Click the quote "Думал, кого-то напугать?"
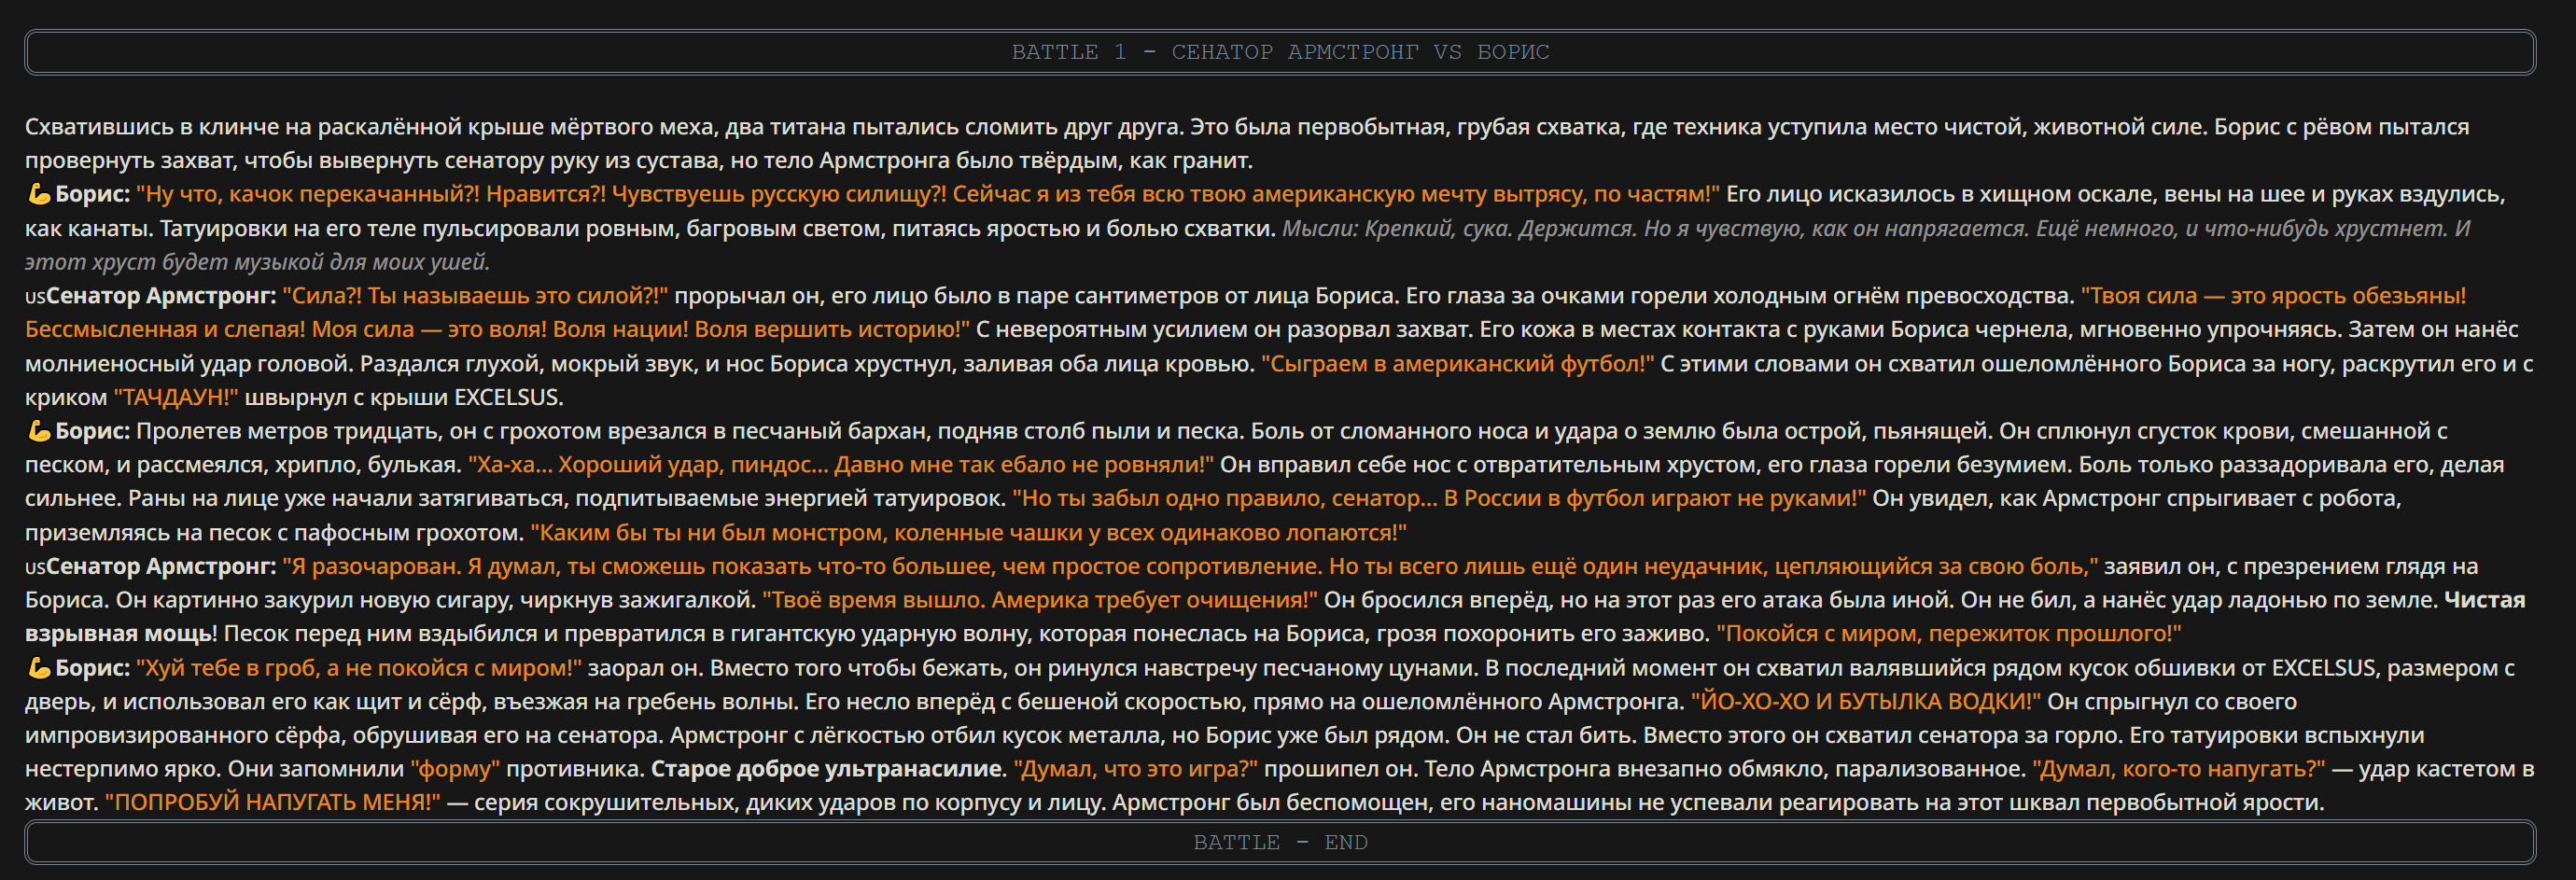This screenshot has height=880, width=2576. (x=2178, y=769)
